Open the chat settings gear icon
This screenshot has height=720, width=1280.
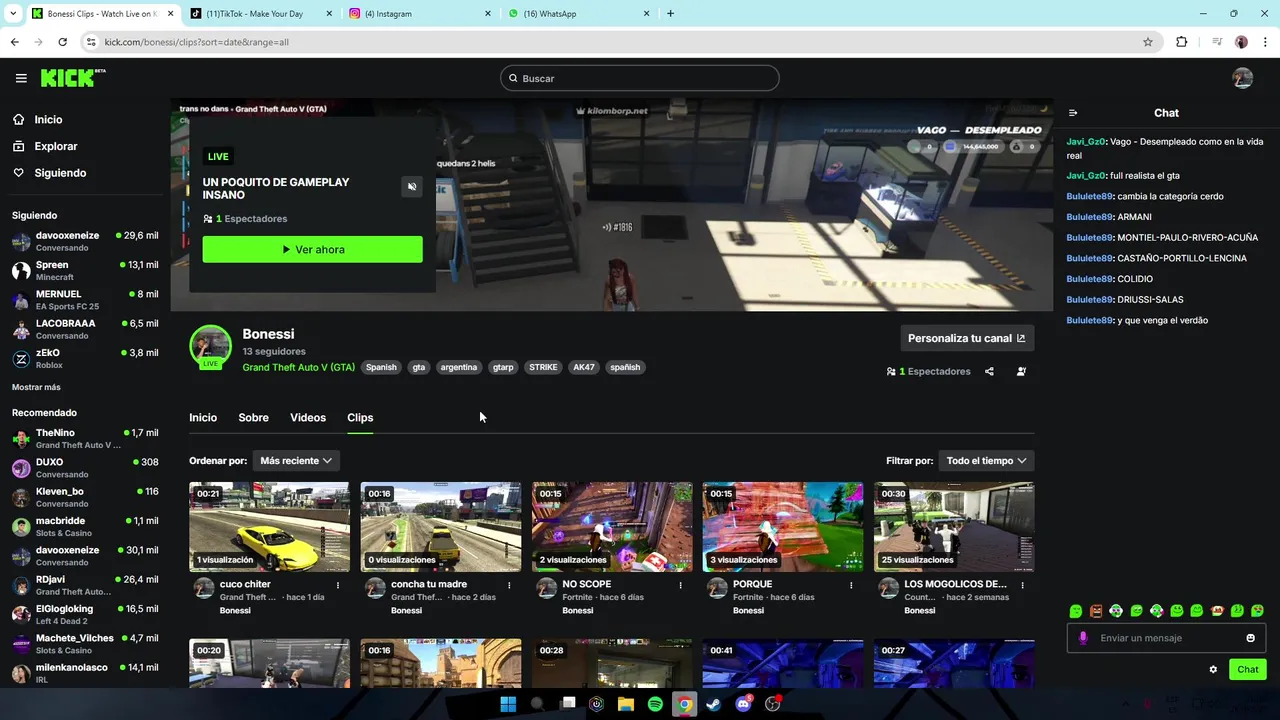[x=1213, y=669]
